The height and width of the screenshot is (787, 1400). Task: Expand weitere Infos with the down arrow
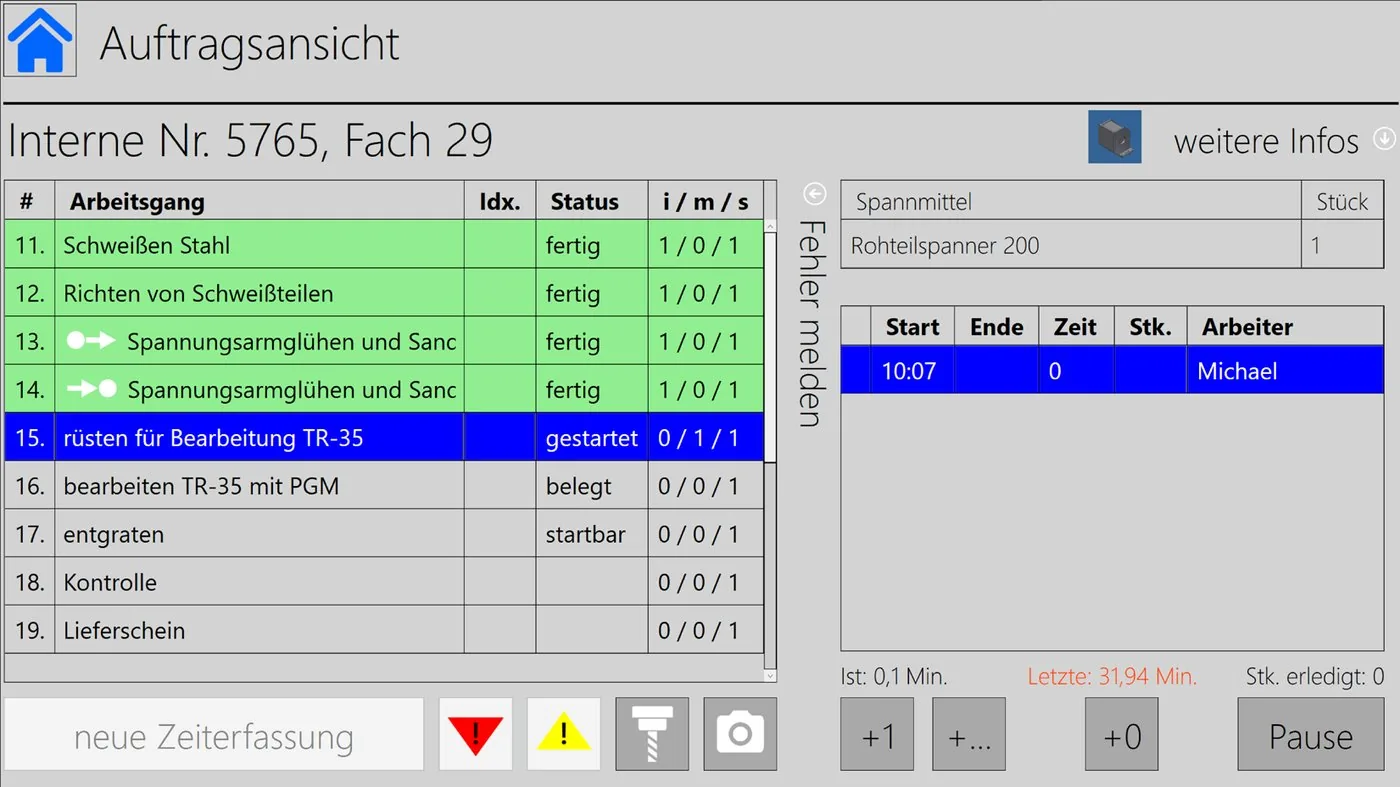click(x=1384, y=139)
